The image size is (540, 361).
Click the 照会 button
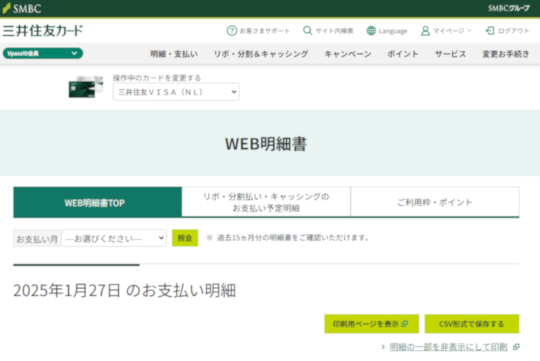pos(185,238)
